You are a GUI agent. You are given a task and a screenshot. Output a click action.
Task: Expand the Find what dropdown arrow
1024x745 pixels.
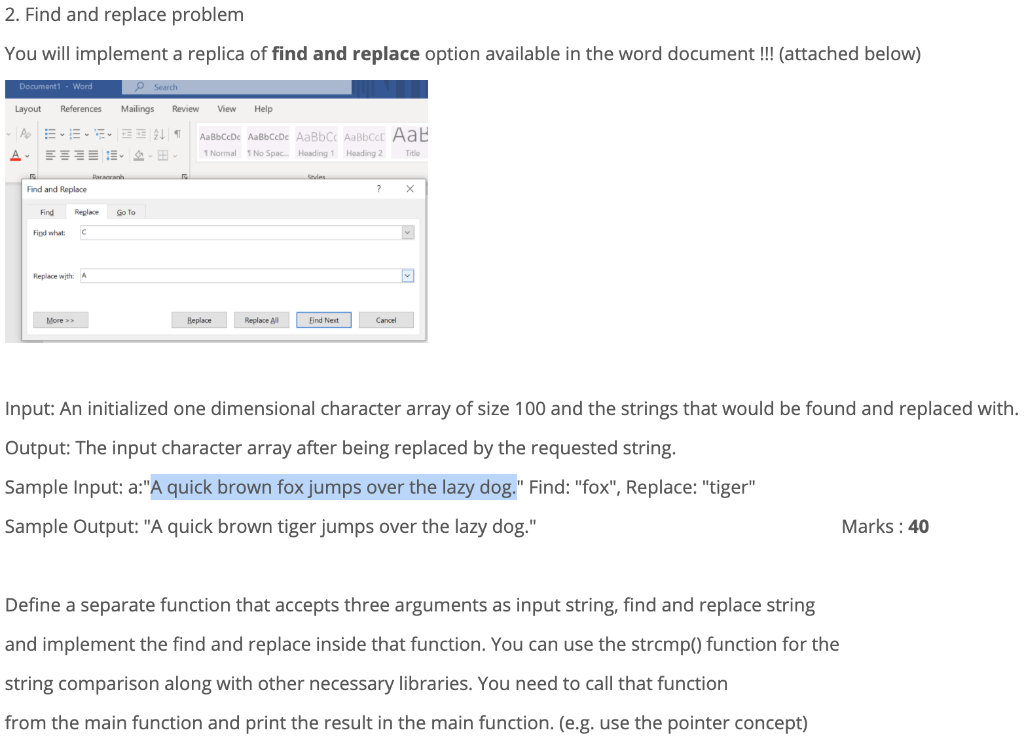[406, 232]
